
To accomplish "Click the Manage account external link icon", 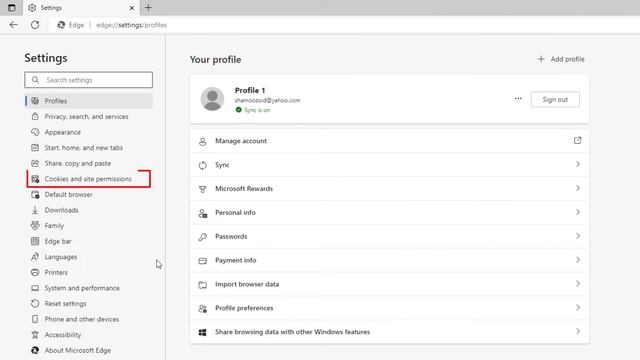I will click(578, 140).
